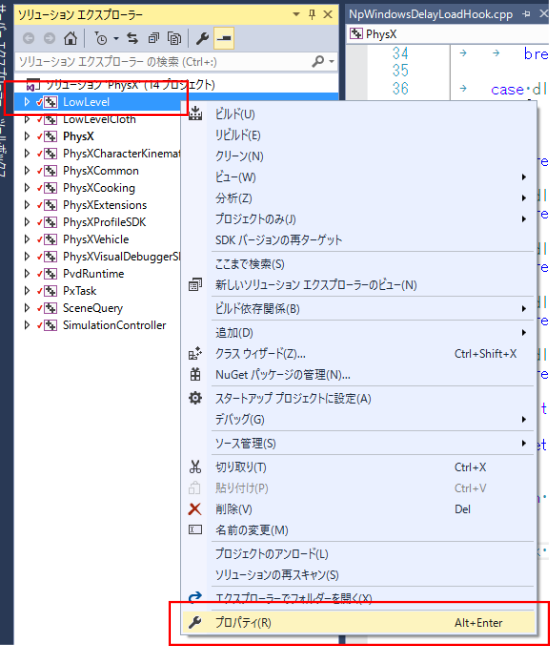Click the Home icon in Solution Explorer toolbar
Viewport: 550px width, 646px height.
click(70, 38)
